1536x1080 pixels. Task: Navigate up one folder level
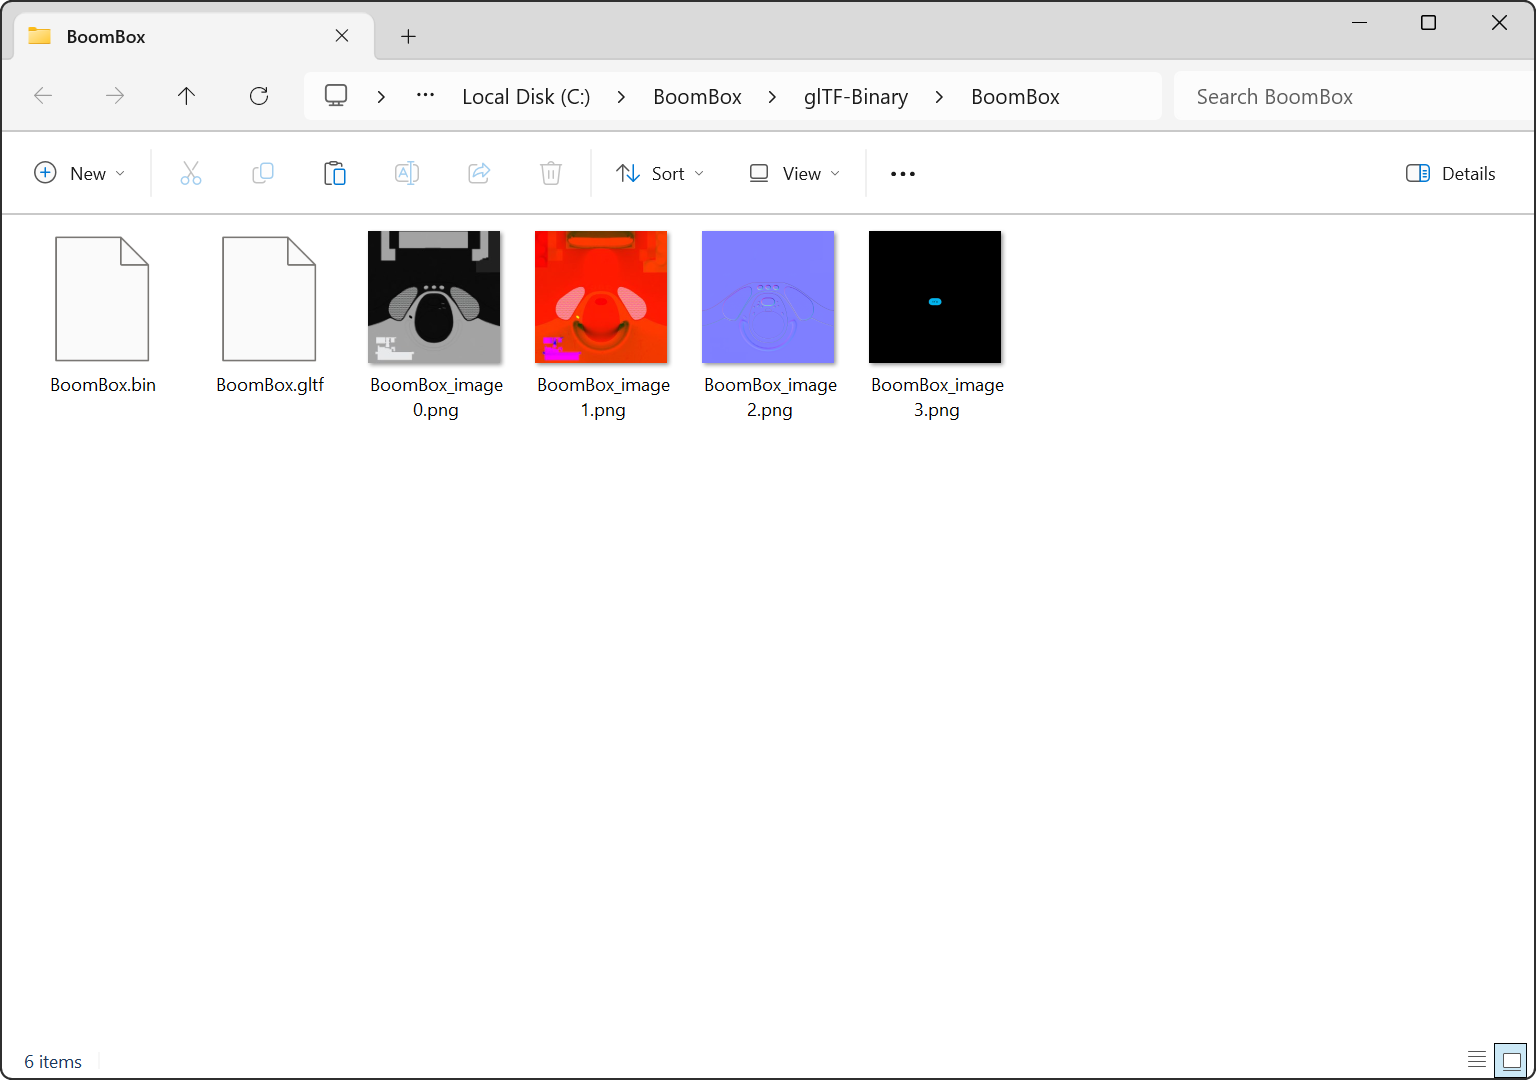tap(186, 96)
